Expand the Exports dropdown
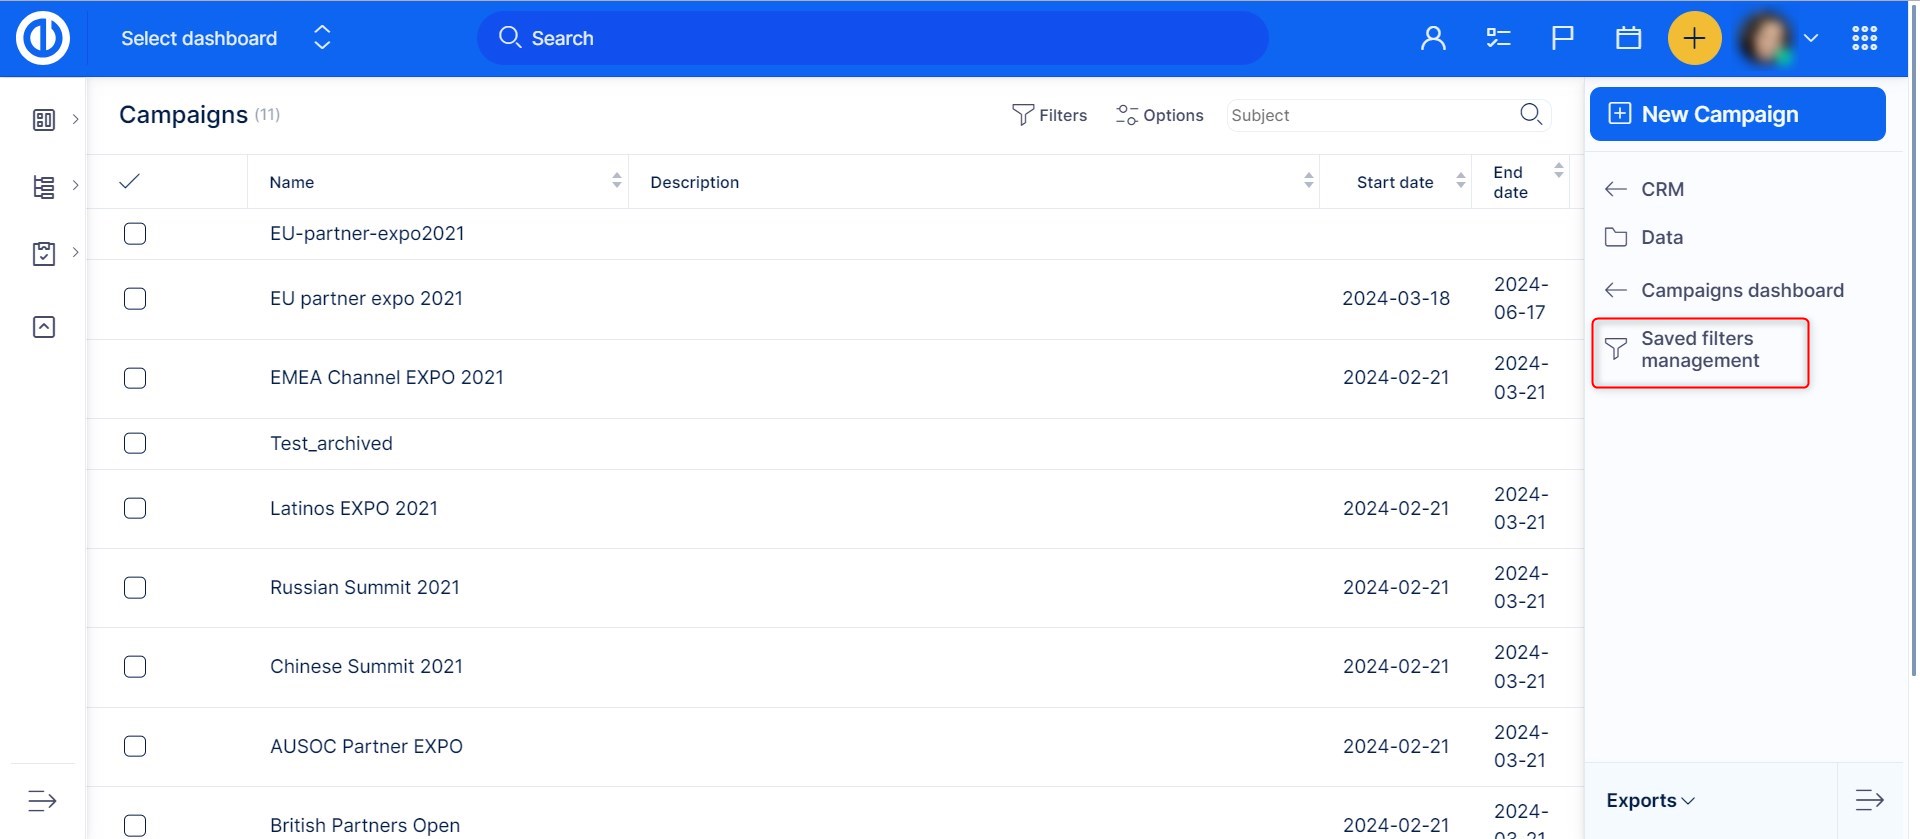The height and width of the screenshot is (839, 1920). [x=1650, y=800]
